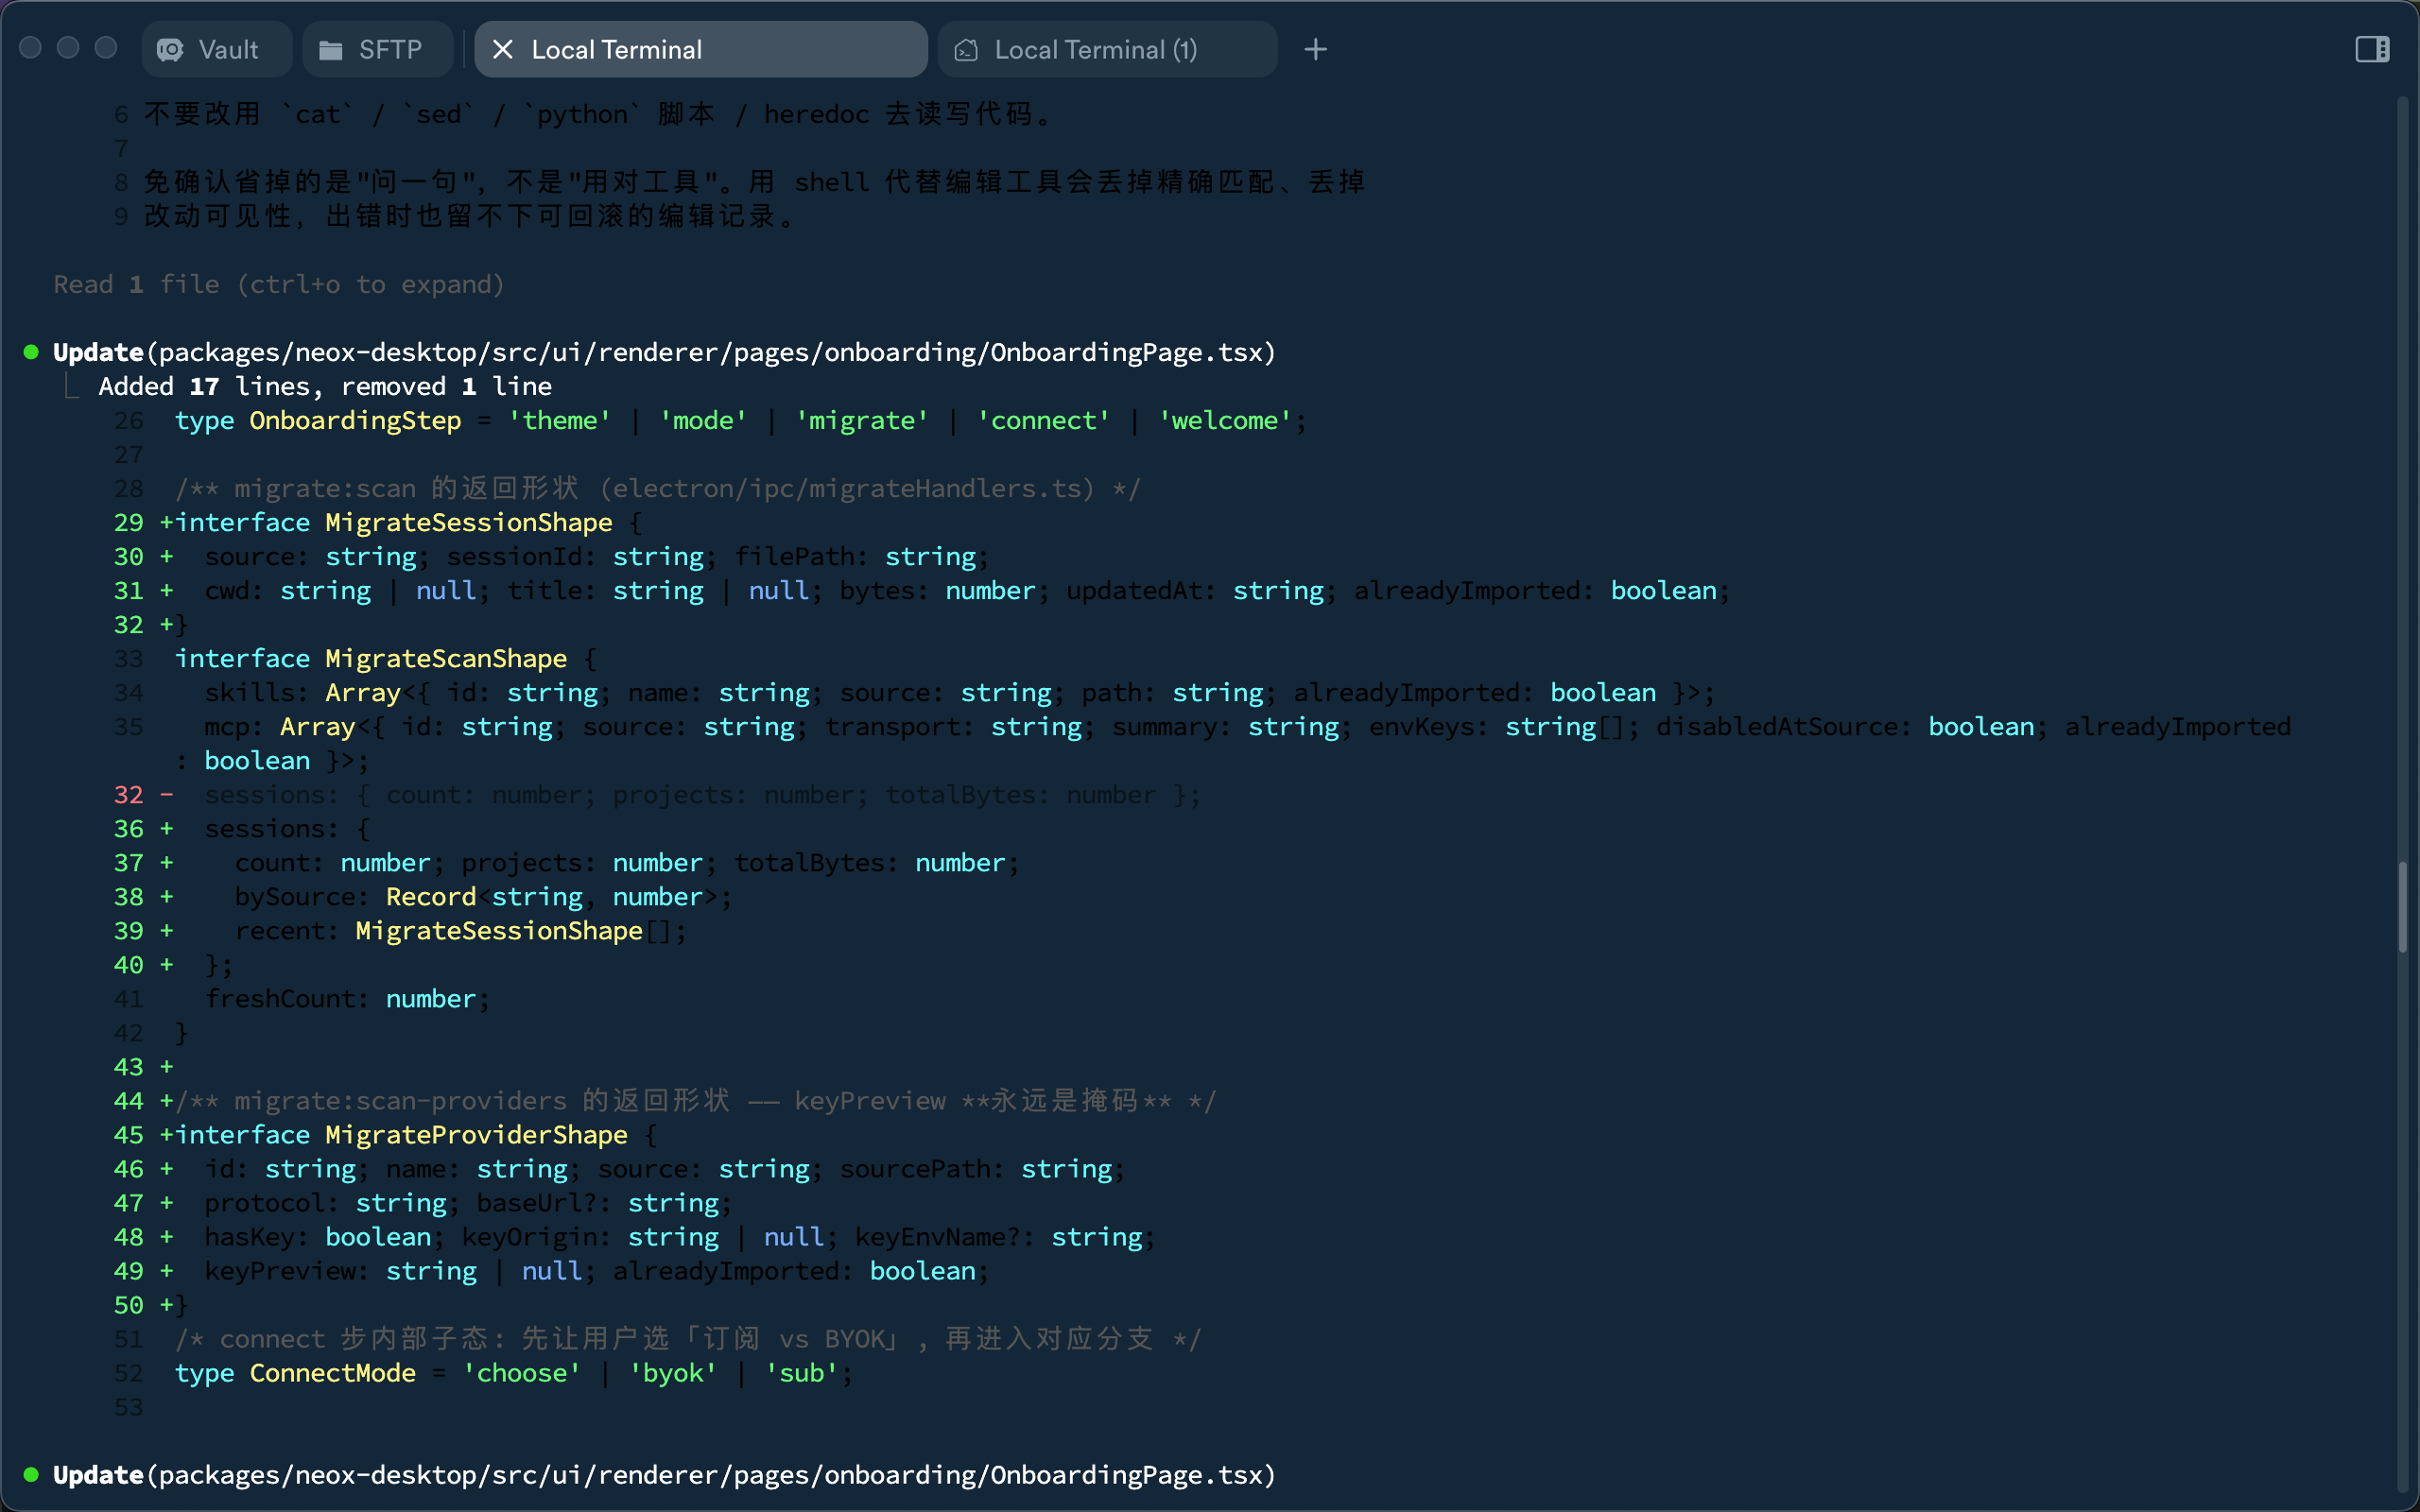The height and width of the screenshot is (1512, 2420).
Task: Click the window zoom traffic light
Action: [106, 48]
